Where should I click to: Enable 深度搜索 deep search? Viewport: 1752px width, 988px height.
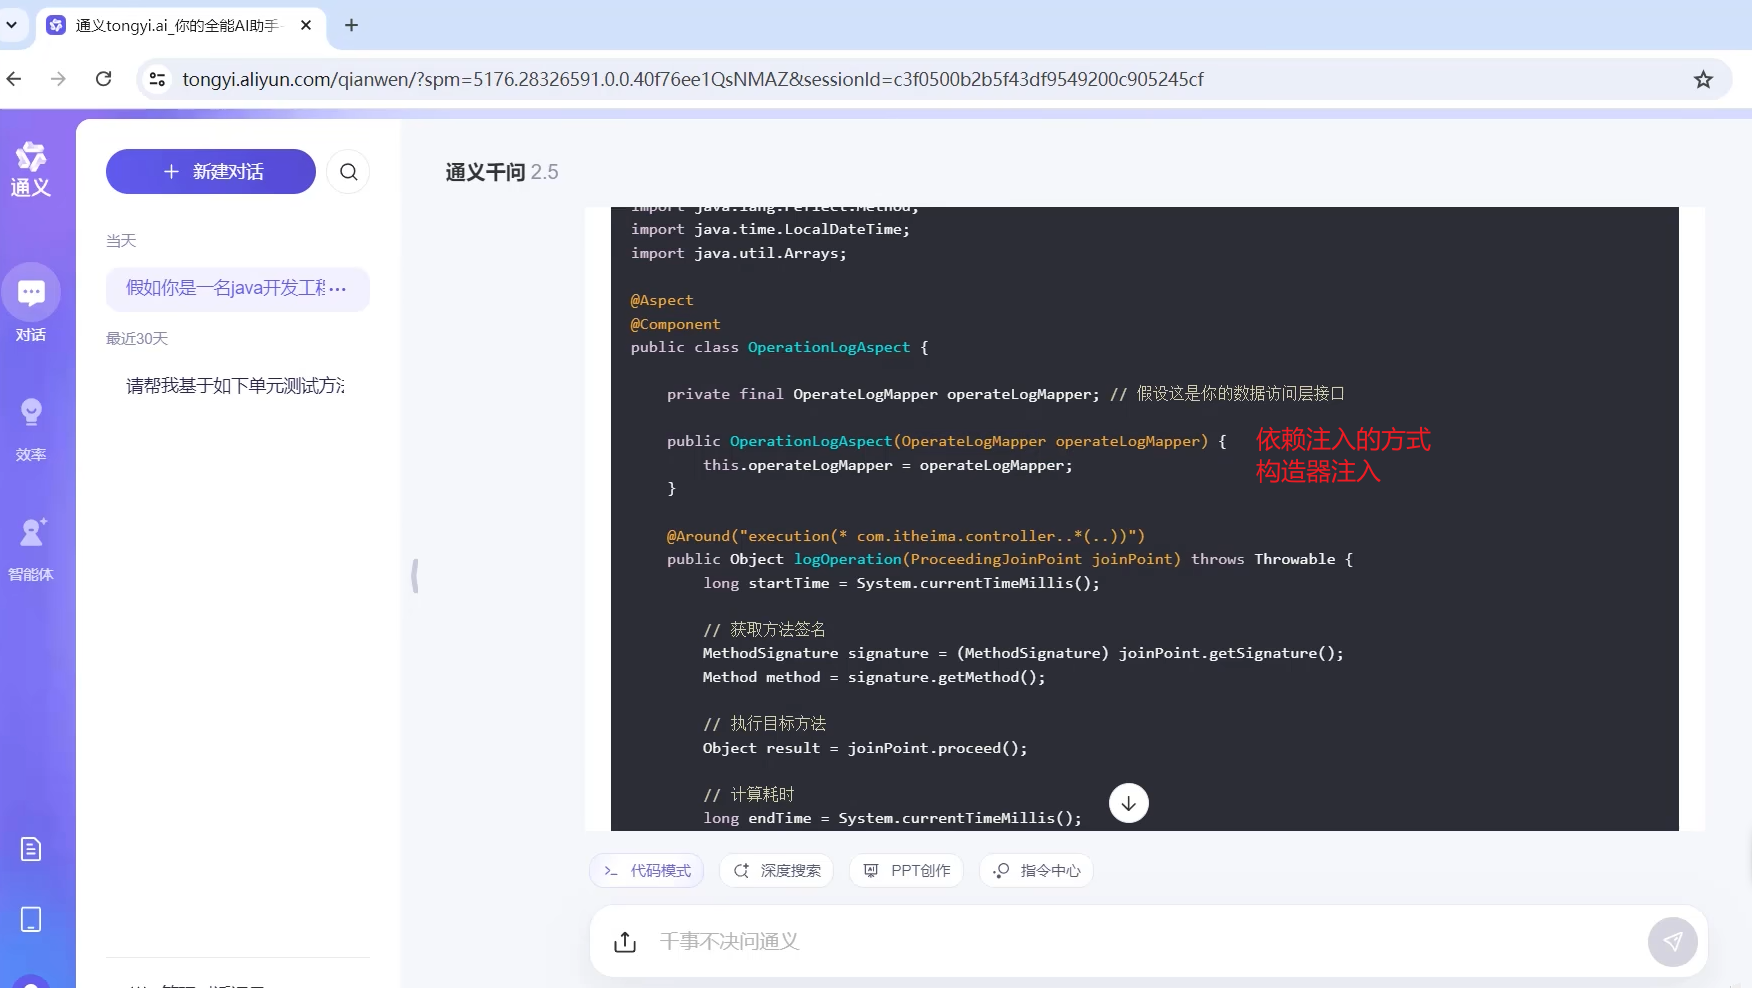[777, 871]
